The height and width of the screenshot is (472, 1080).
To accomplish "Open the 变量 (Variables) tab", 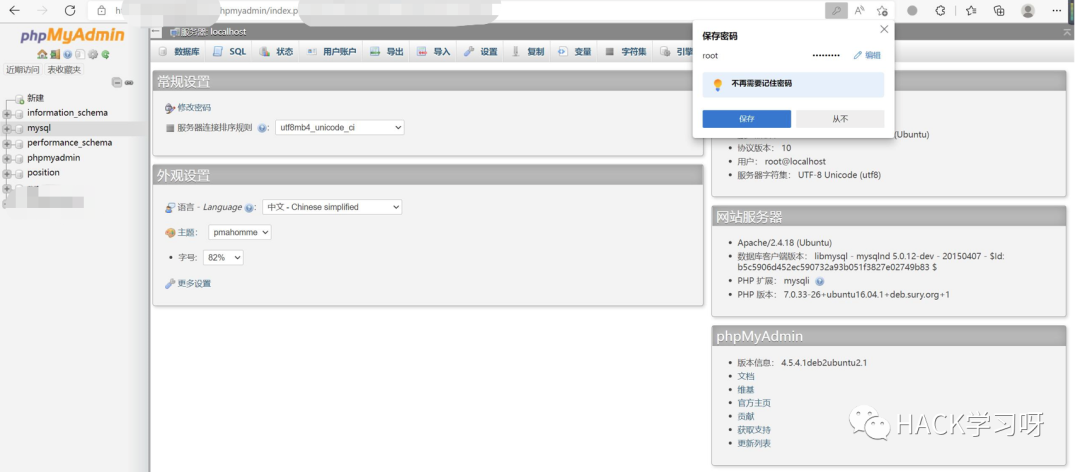I will coord(574,52).
